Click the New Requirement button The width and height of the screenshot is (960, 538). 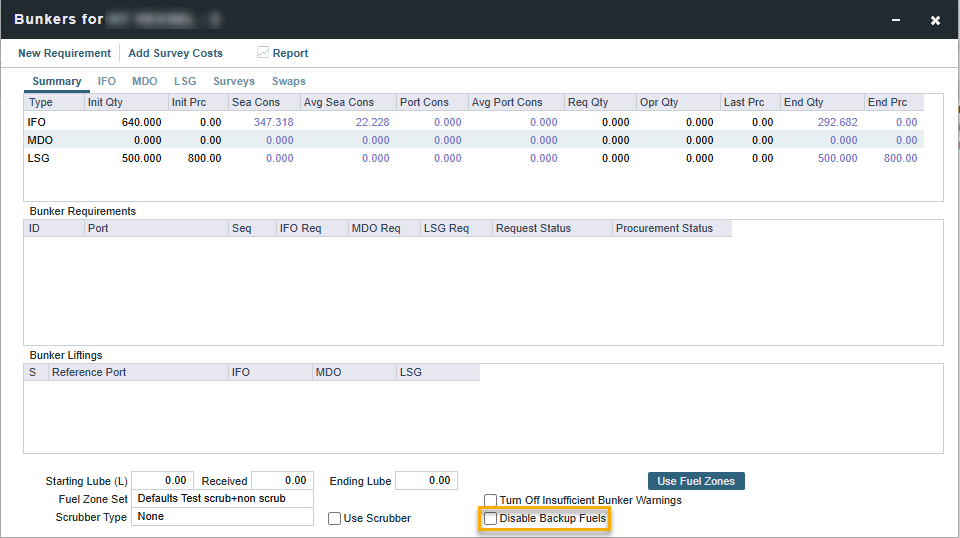(x=64, y=53)
